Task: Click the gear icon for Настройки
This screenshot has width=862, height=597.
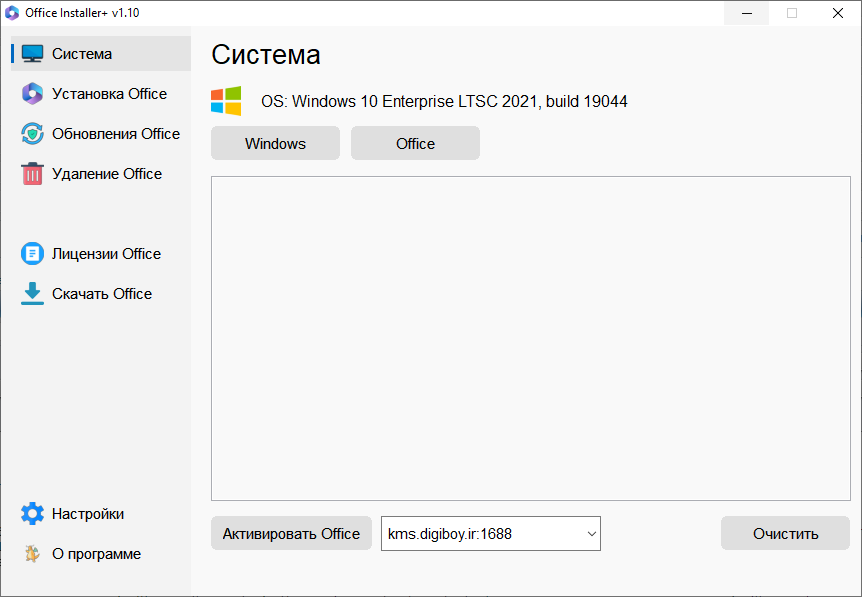Action: pos(33,514)
